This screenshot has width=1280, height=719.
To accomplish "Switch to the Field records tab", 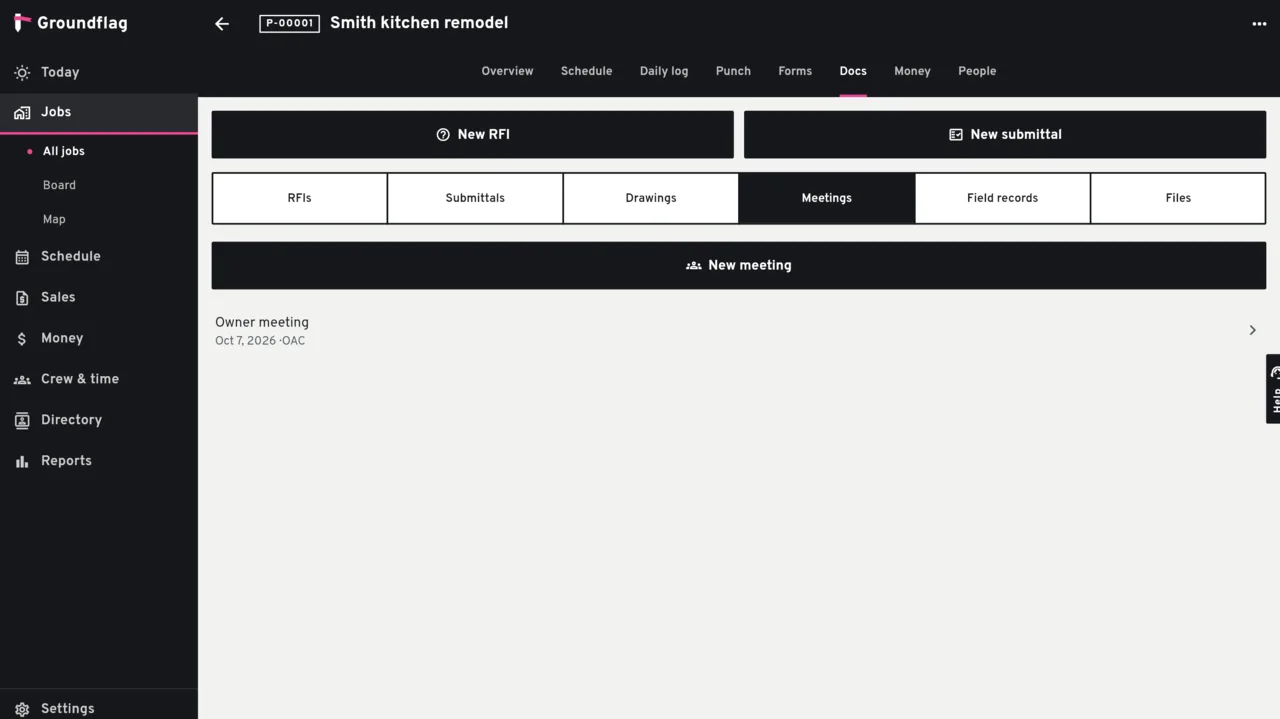I will 1002,198.
